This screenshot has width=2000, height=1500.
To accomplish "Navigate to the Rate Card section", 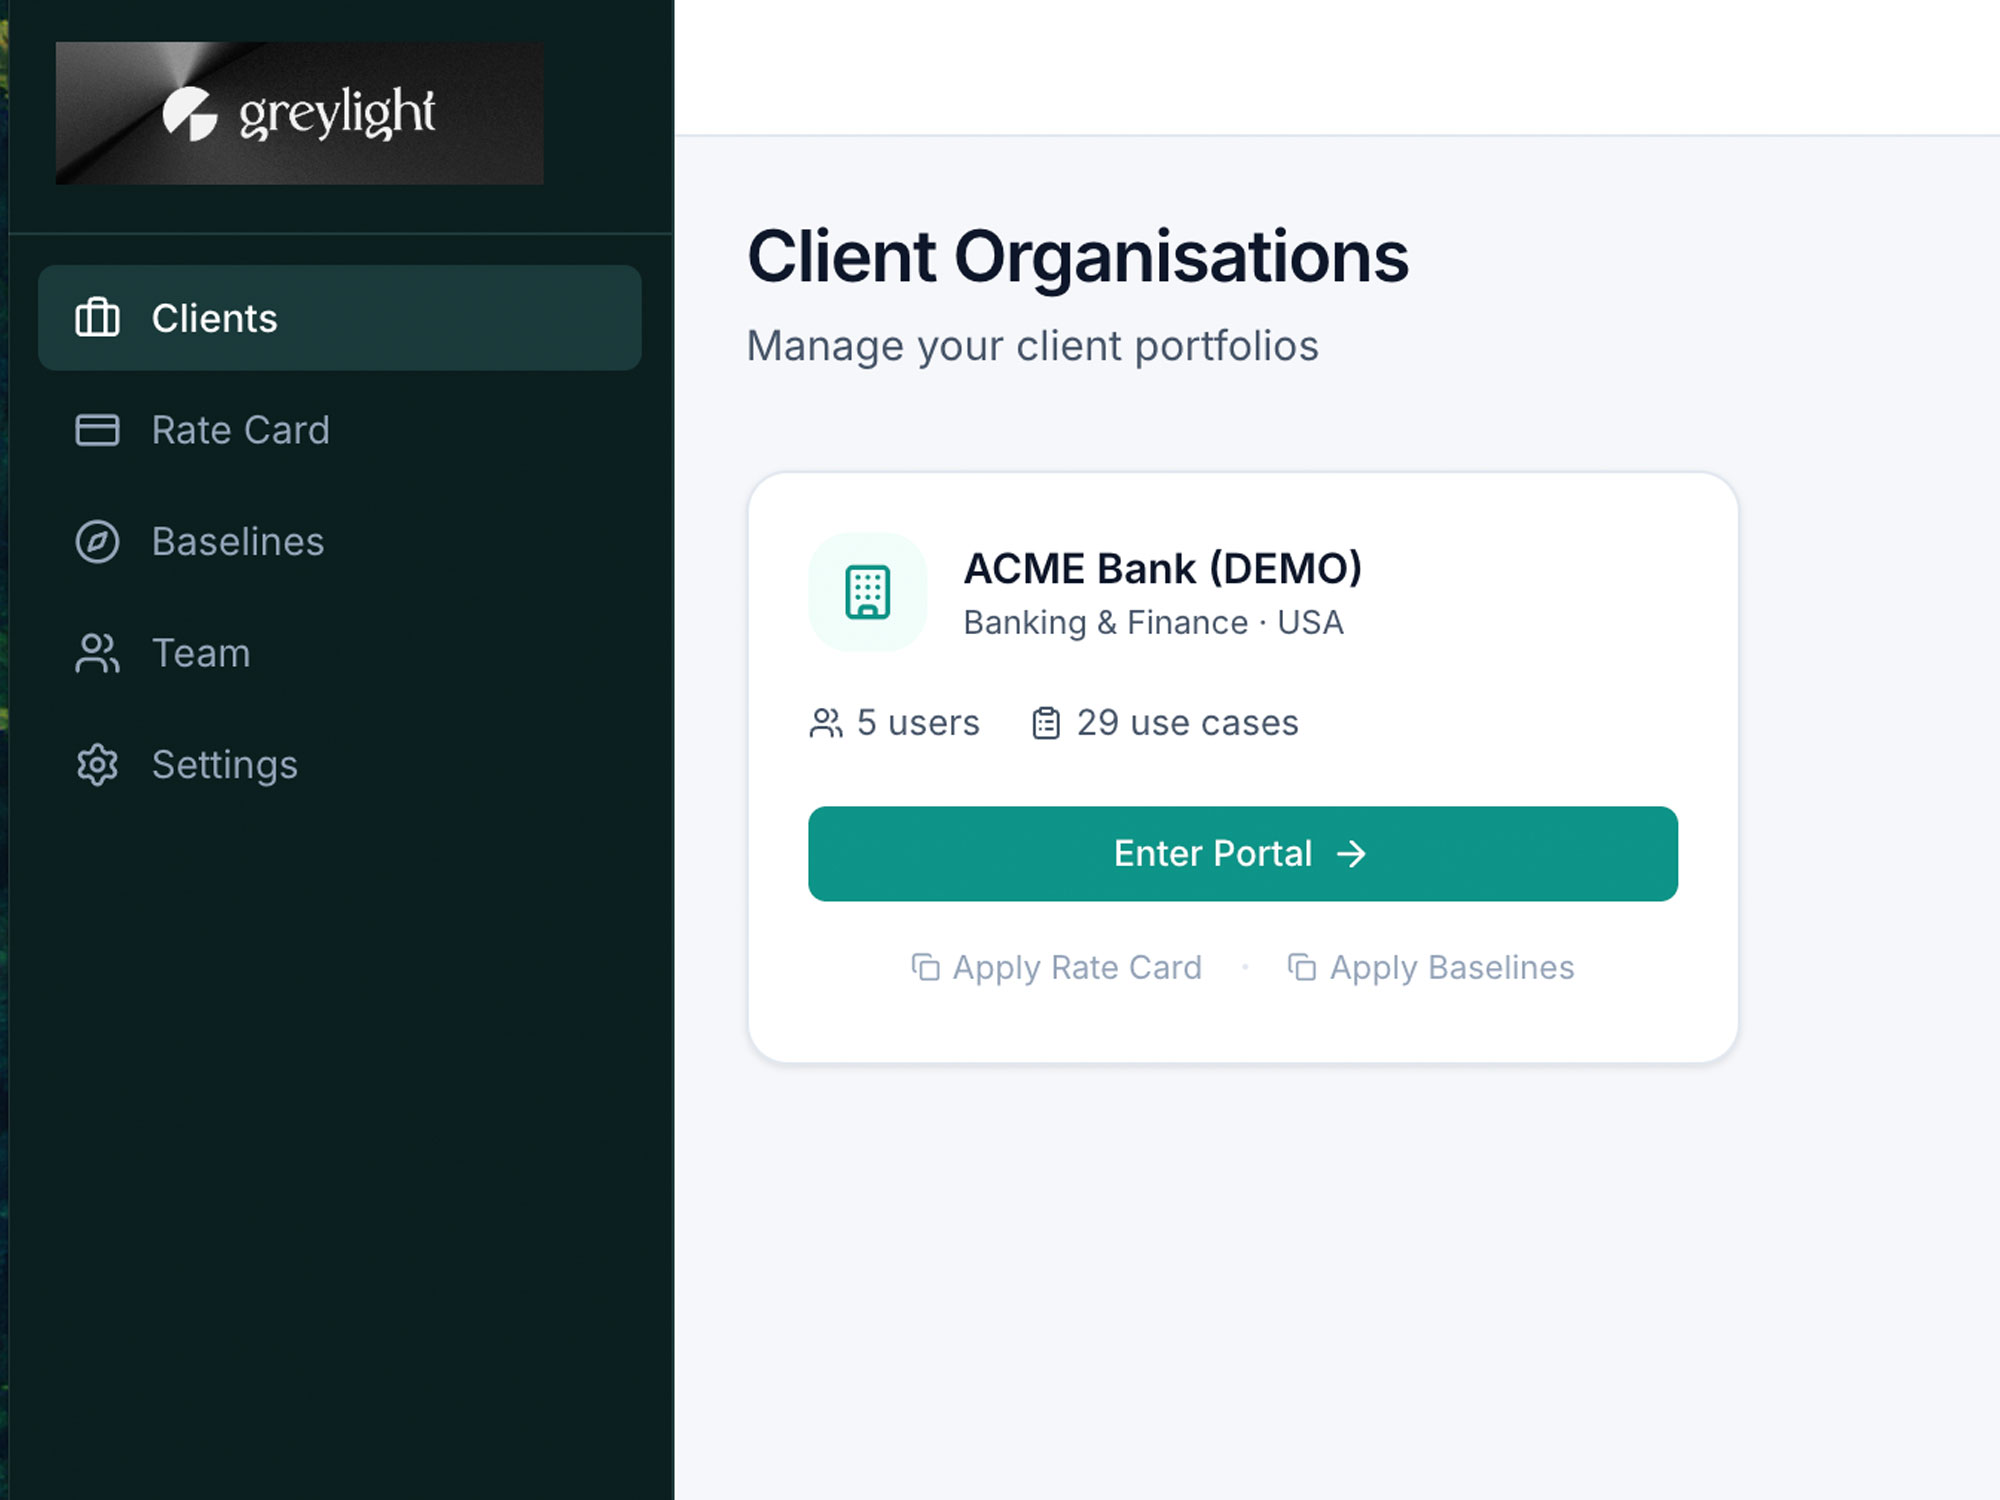I will click(240, 430).
